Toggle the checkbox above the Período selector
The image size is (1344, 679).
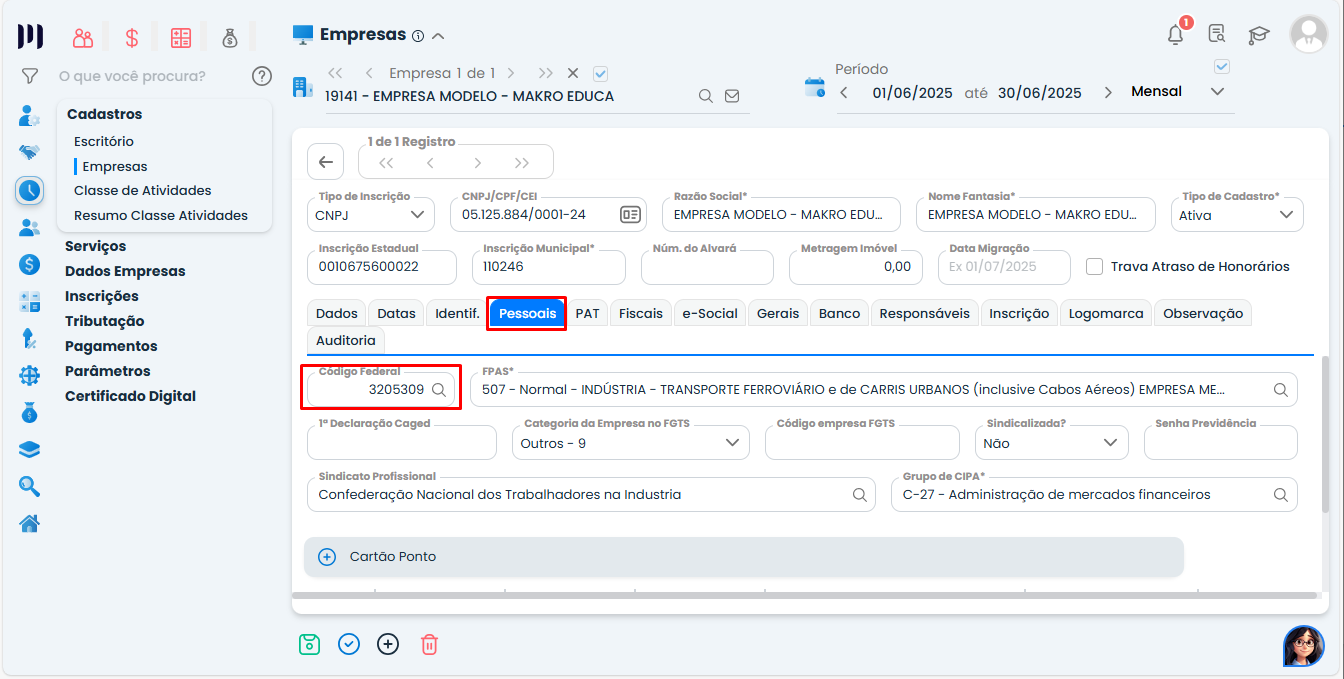click(1221, 67)
